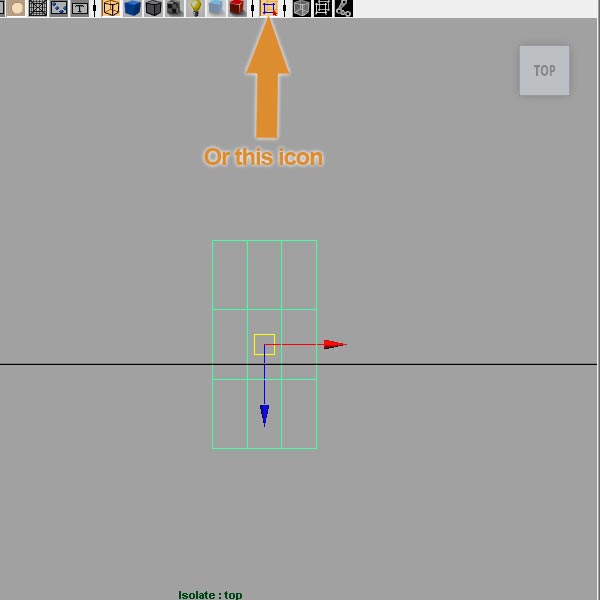Screen dimensions: 600x600
Task: Click the blue Z-axis move arrow
Action: tap(264, 415)
